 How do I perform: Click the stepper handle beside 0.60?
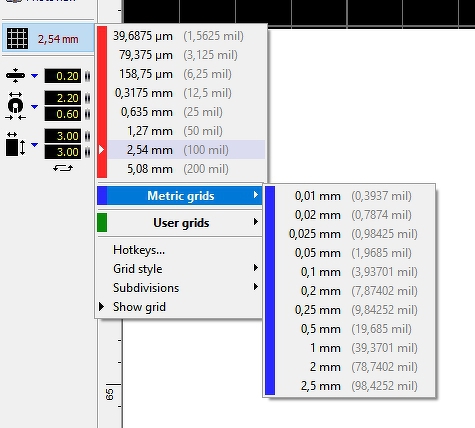(87, 114)
